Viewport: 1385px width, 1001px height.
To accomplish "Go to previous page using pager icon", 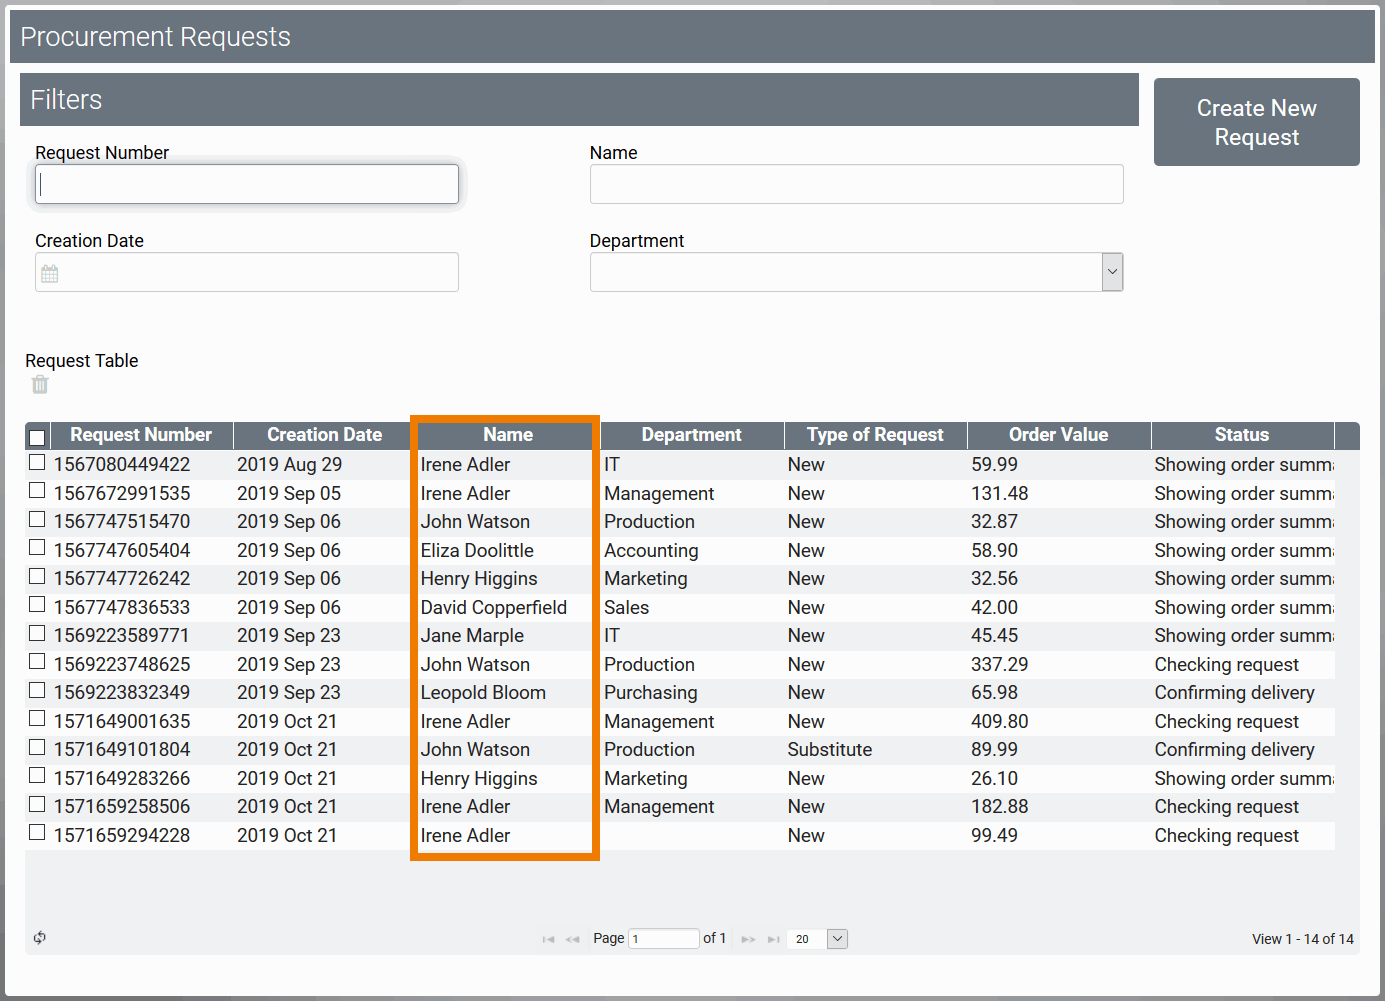I will pyautogui.click(x=572, y=939).
